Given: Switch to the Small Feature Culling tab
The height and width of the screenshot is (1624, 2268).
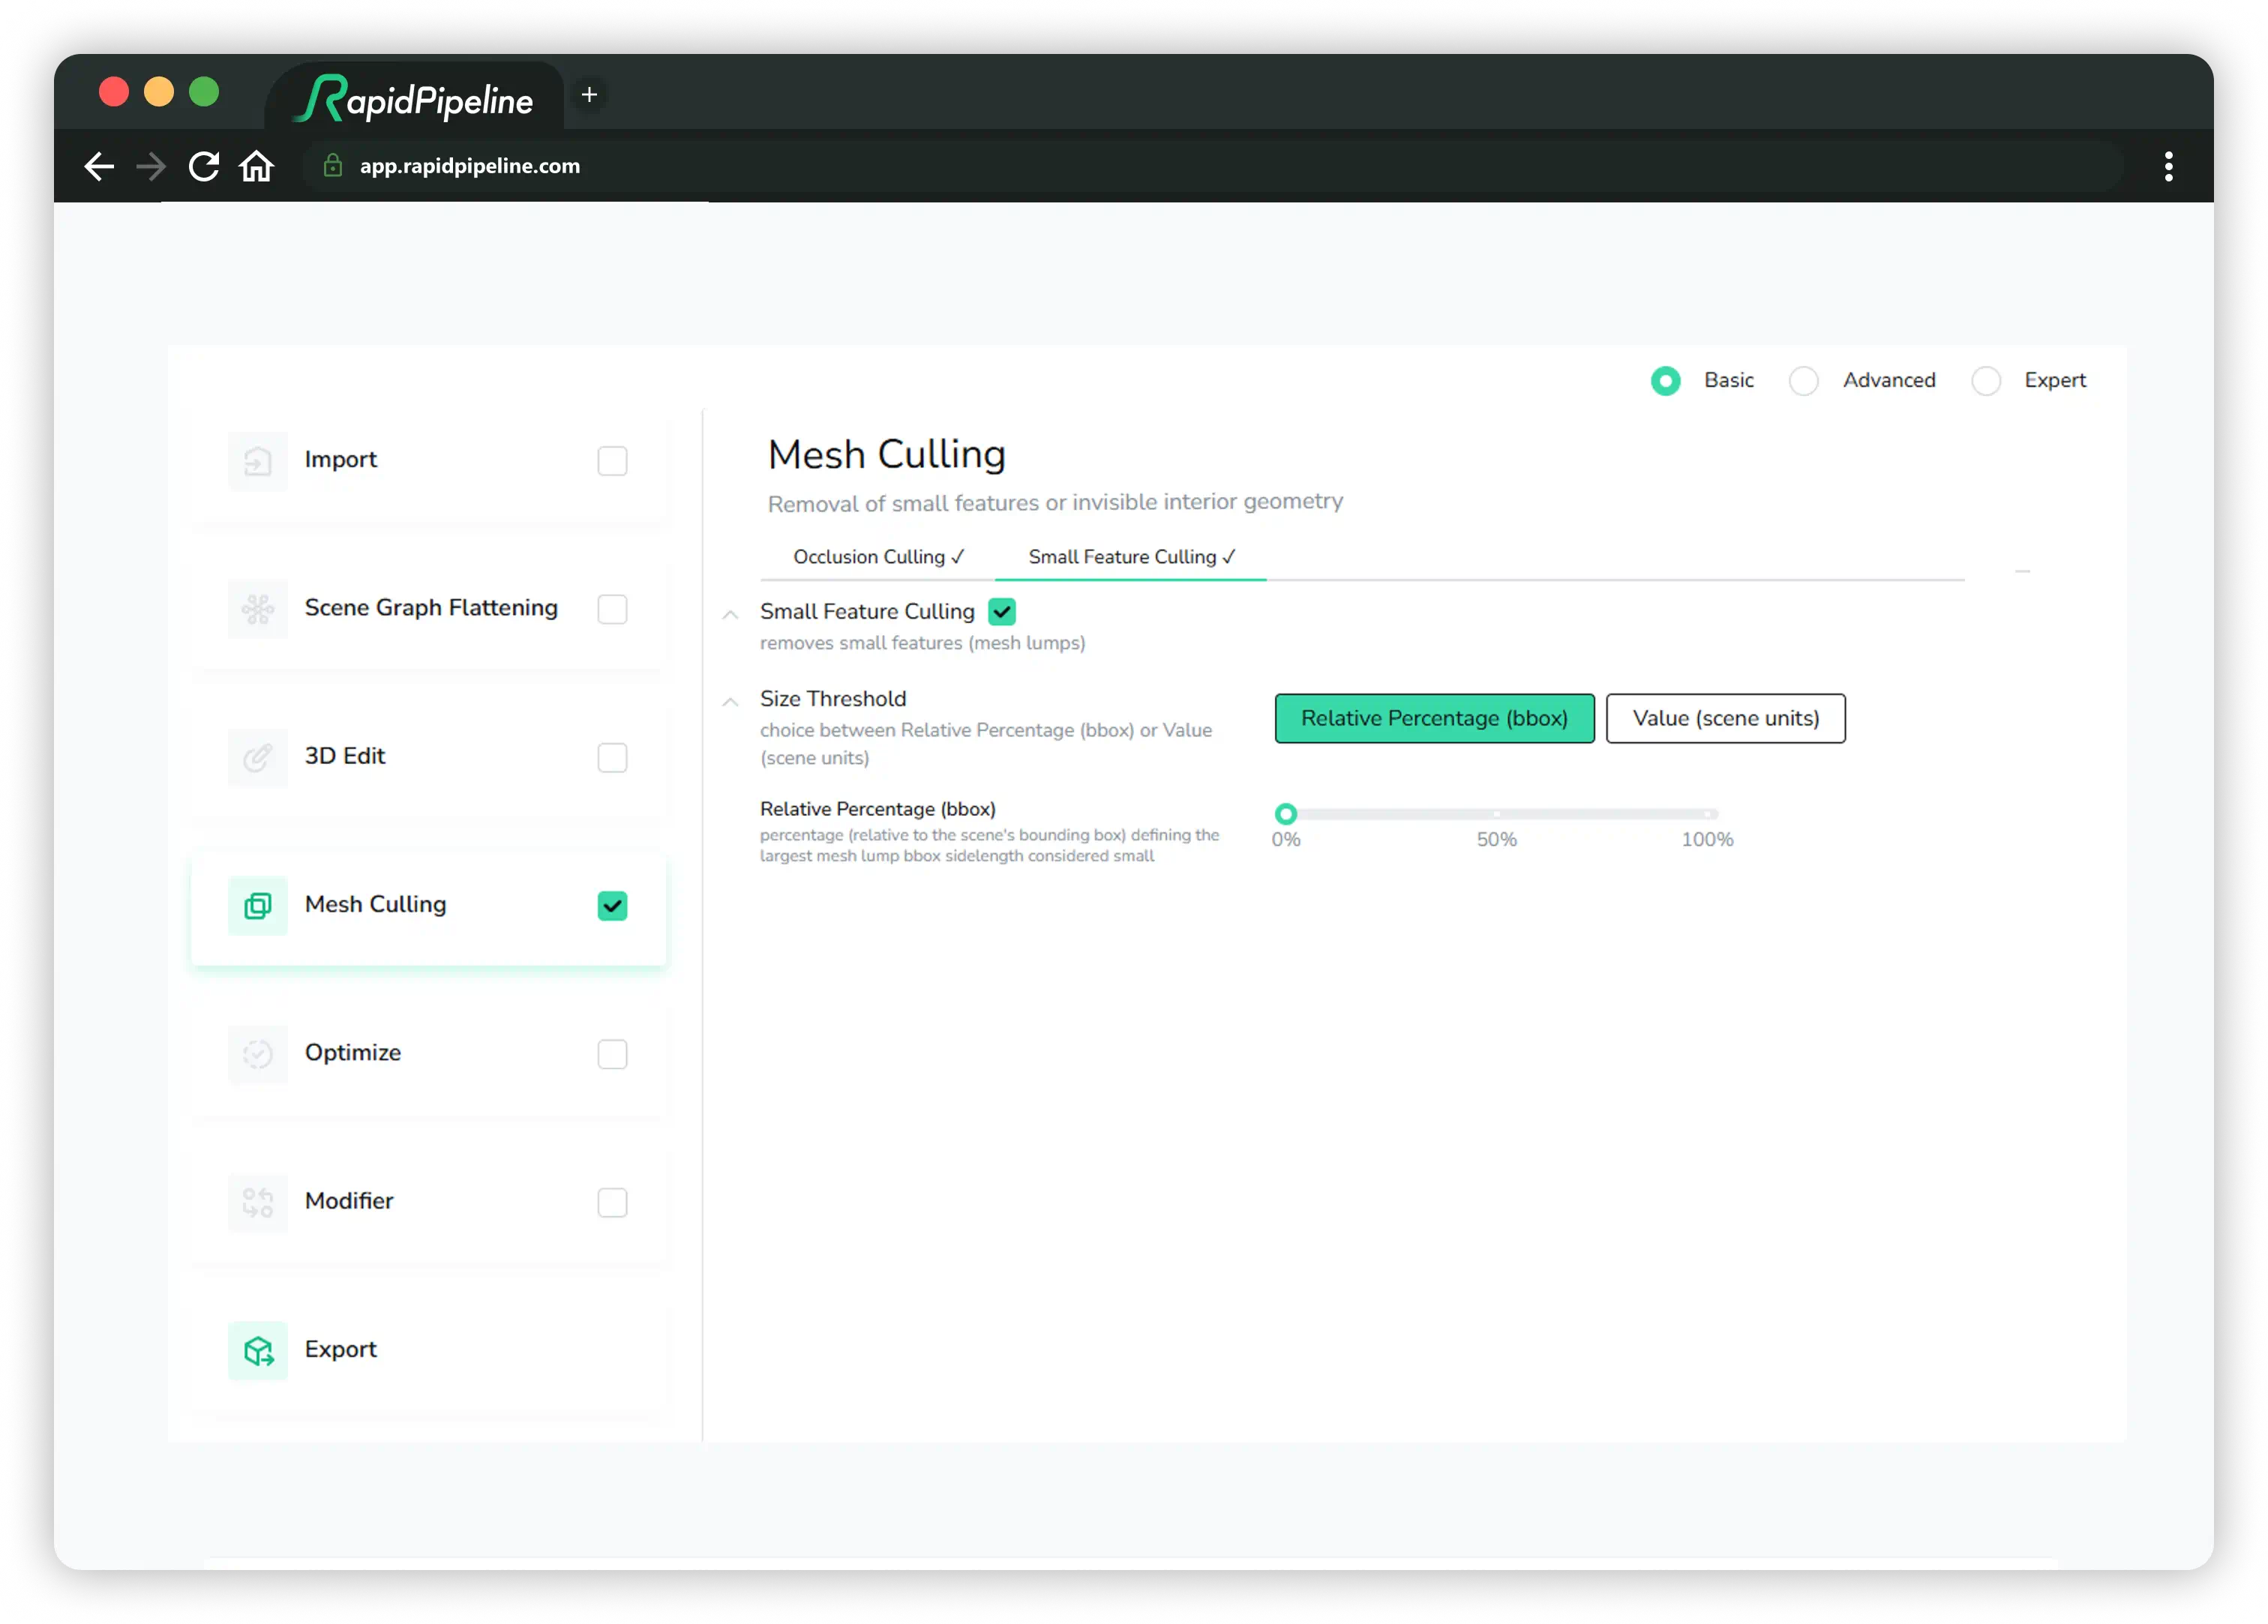Looking at the screenshot, I should [1131, 557].
